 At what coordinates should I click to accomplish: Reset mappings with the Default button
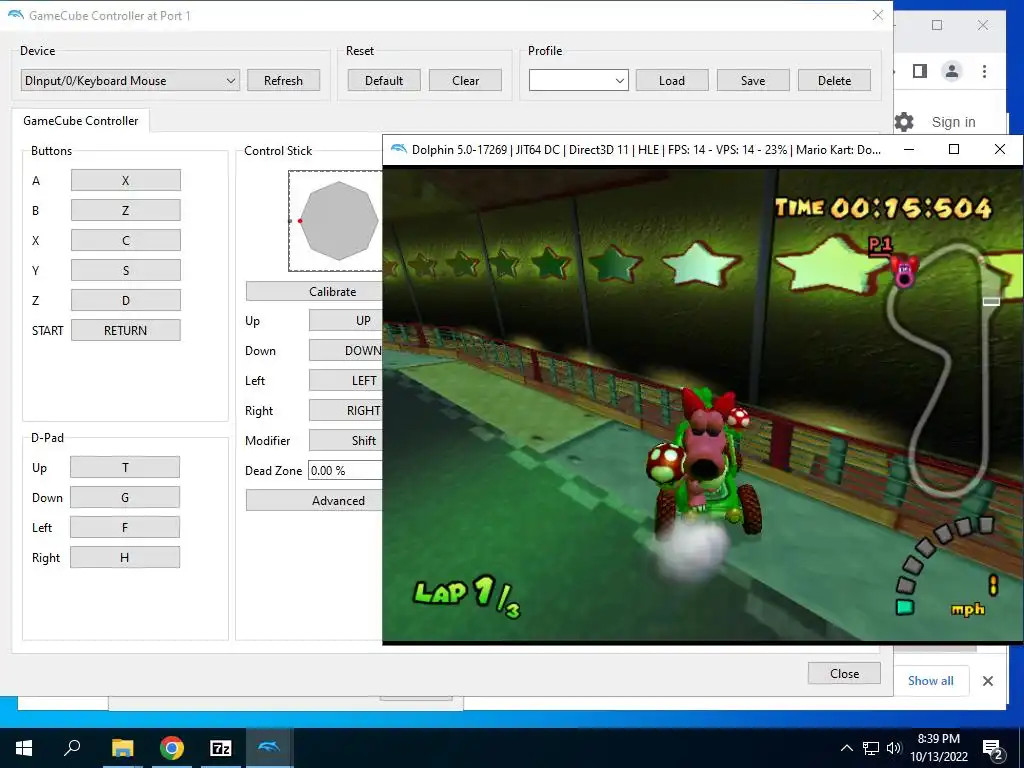384,80
